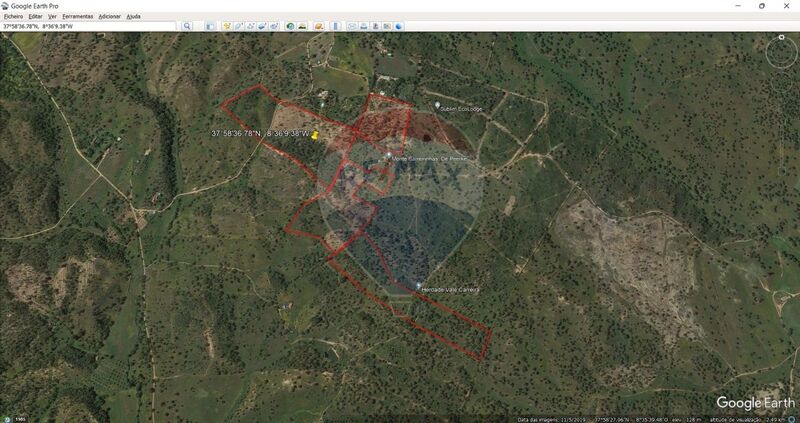Click the Herdade Vale Carreira label
This screenshot has height=423, width=800.
452,290
